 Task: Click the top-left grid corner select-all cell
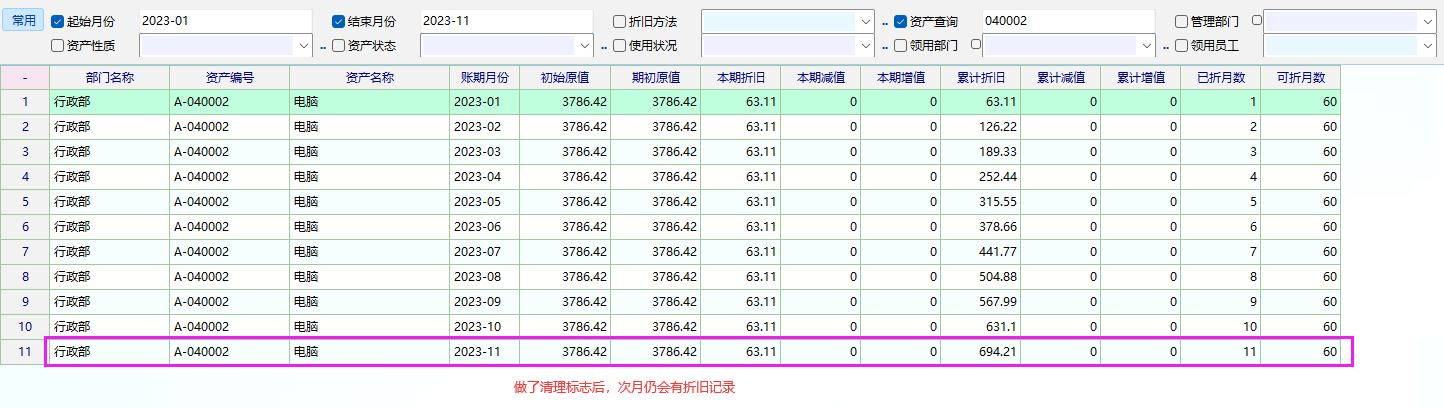24,77
